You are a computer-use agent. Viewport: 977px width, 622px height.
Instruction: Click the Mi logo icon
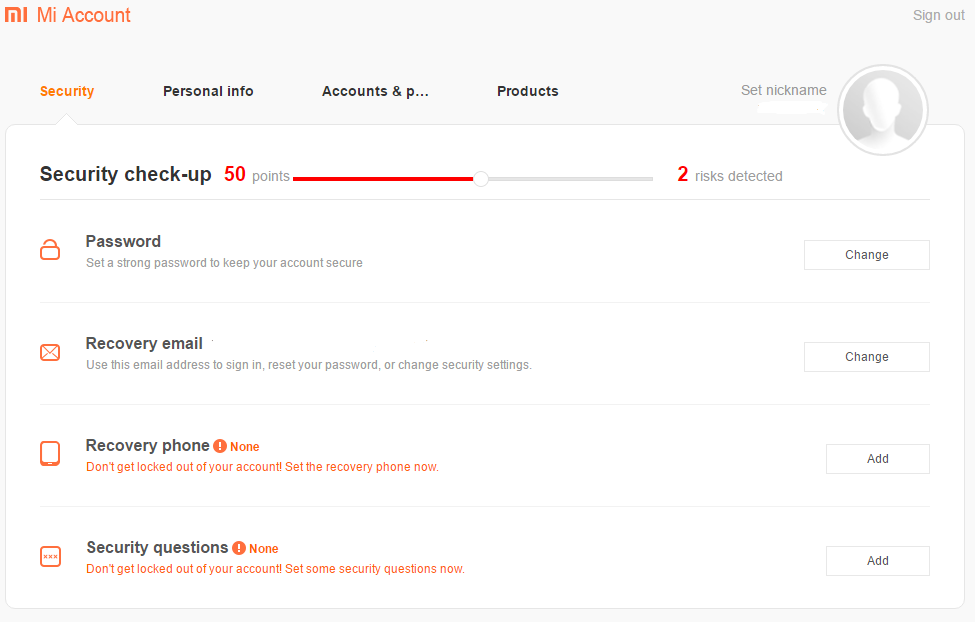[16, 15]
